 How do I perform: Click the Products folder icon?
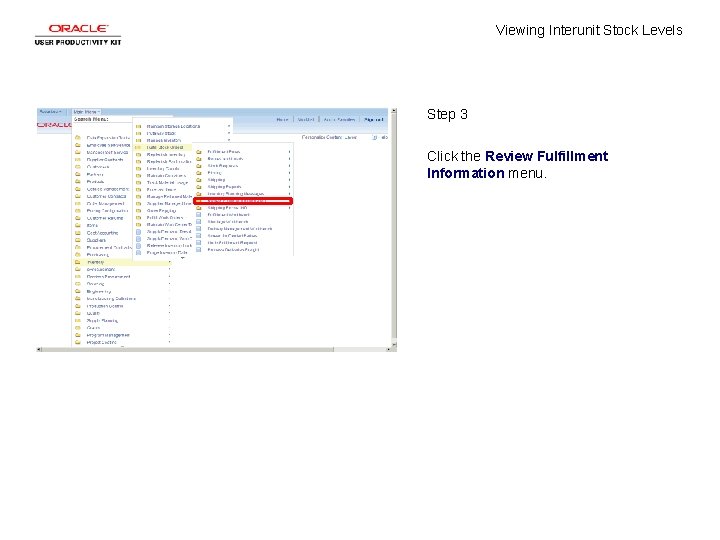click(78, 181)
